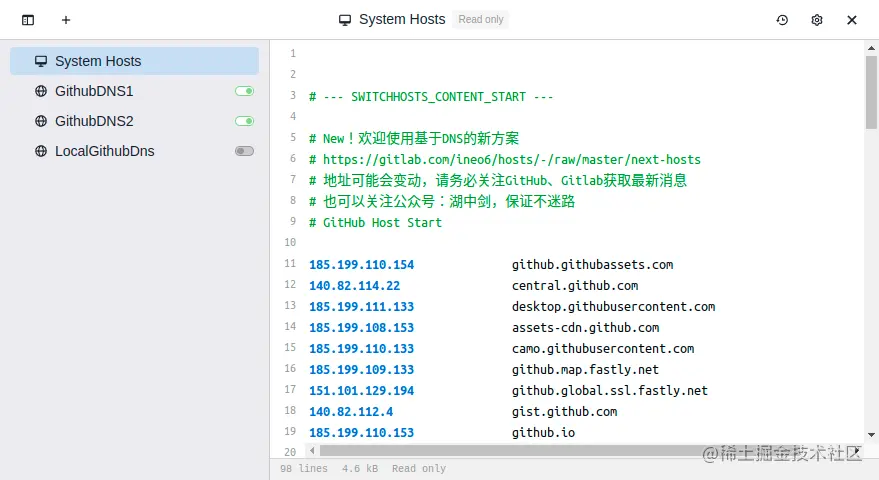Click the System Hosts title text
Screen dimensions: 879x480
(x=402, y=20)
